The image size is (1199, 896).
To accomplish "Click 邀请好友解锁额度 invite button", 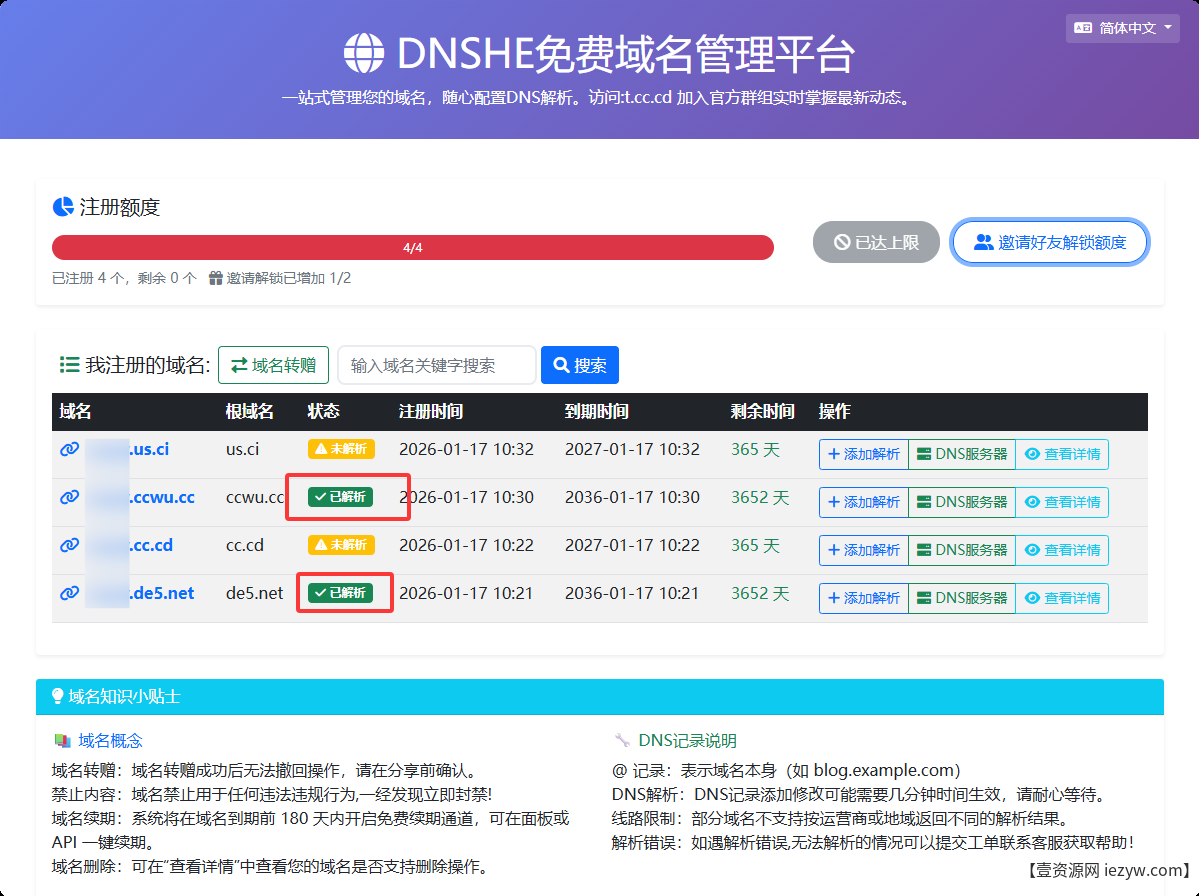I will pyautogui.click(x=1049, y=242).
